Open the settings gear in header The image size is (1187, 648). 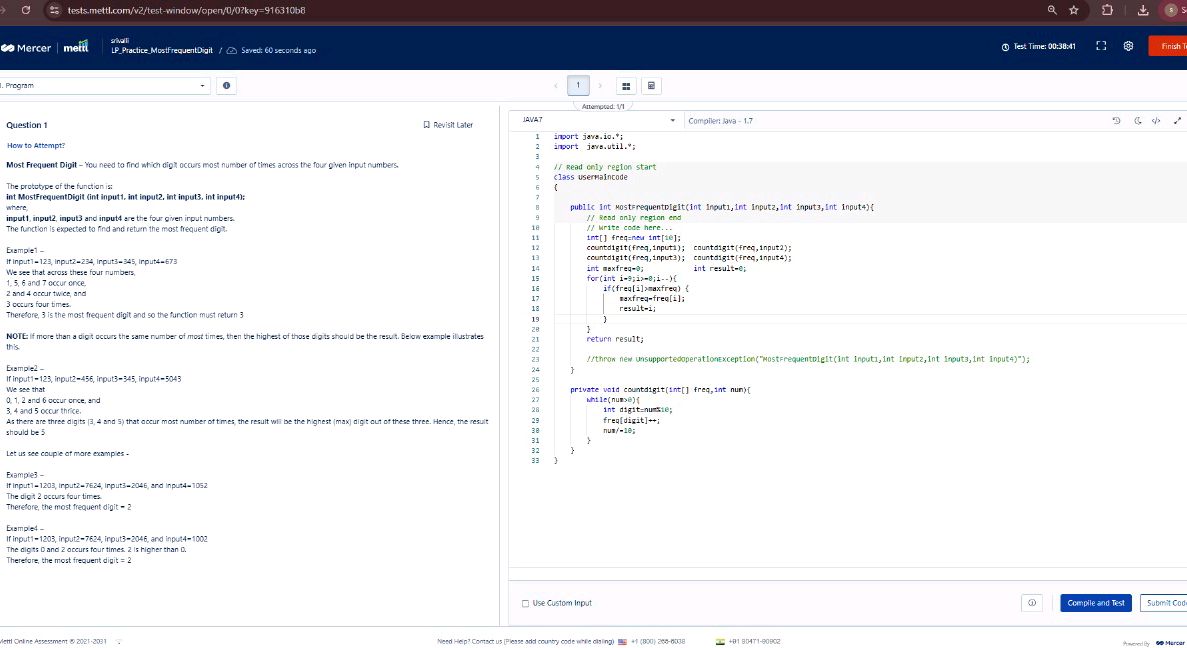click(1128, 46)
